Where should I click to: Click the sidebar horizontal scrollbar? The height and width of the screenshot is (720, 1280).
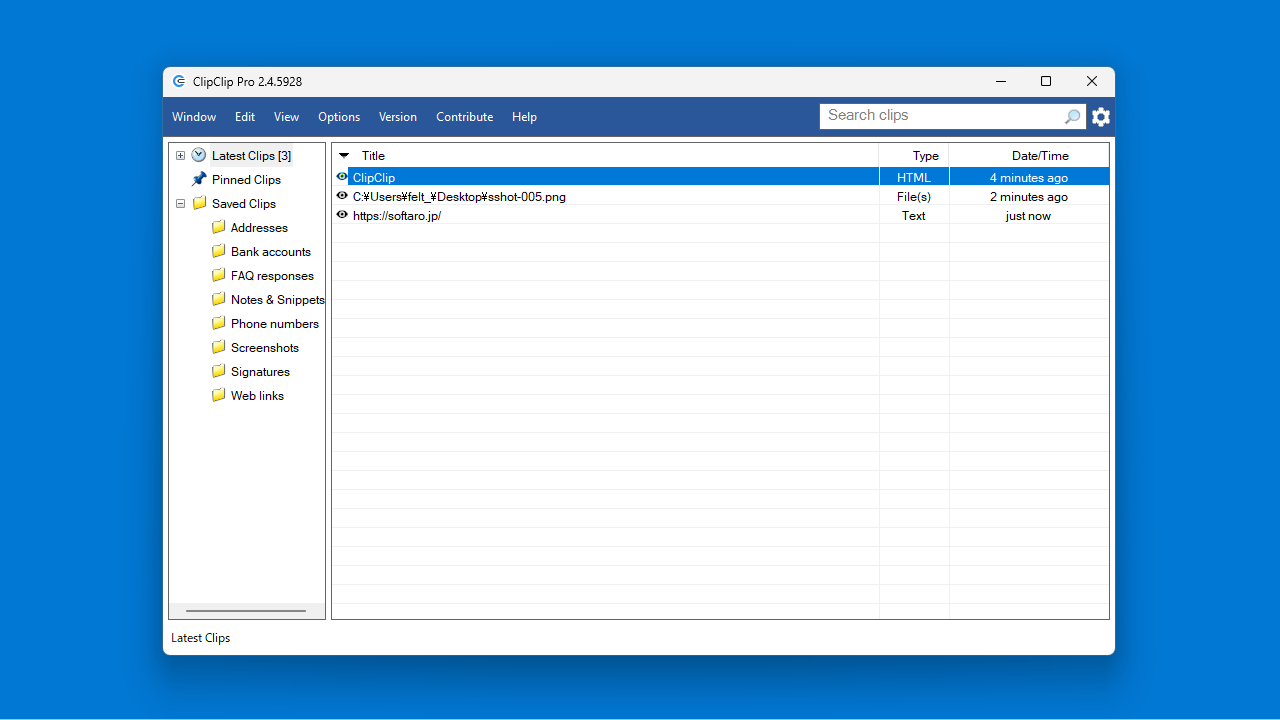pos(246,611)
